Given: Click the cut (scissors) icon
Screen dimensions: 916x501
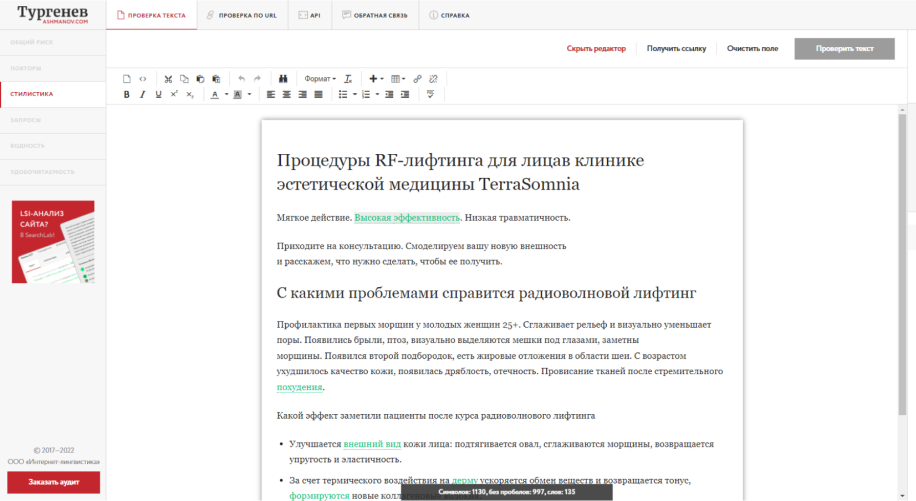Looking at the screenshot, I should tap(168, 79).
